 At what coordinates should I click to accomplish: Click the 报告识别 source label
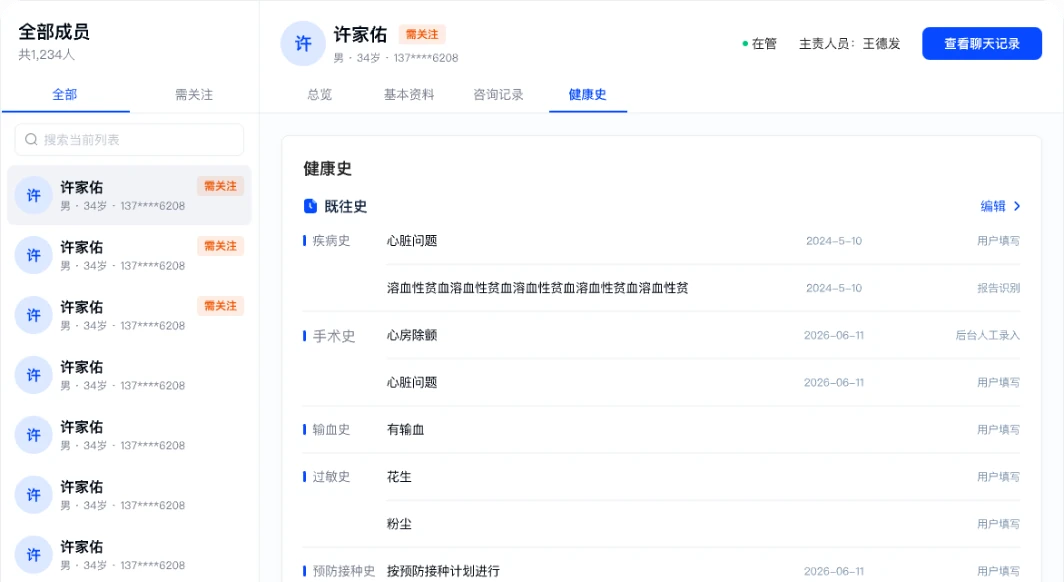pos(998,288)
